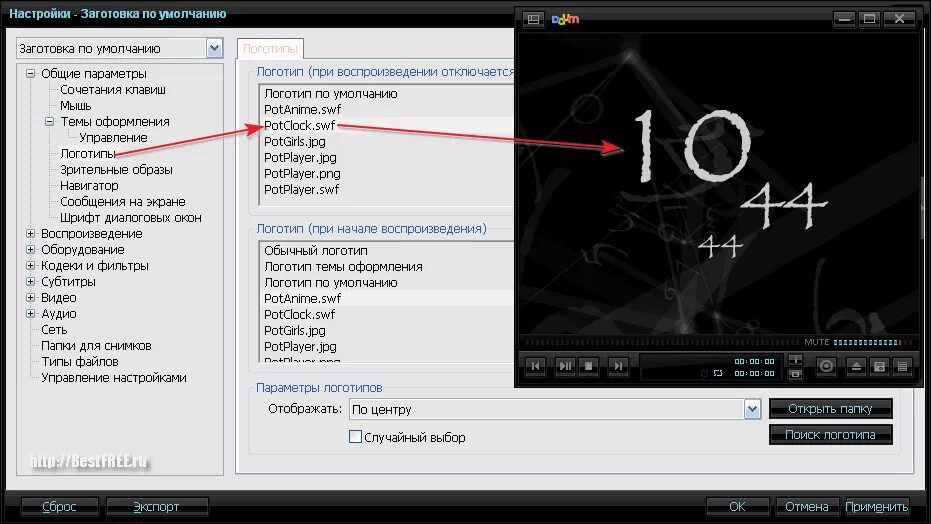Confirm settings with the 'OK' button

tap(737, 507)
